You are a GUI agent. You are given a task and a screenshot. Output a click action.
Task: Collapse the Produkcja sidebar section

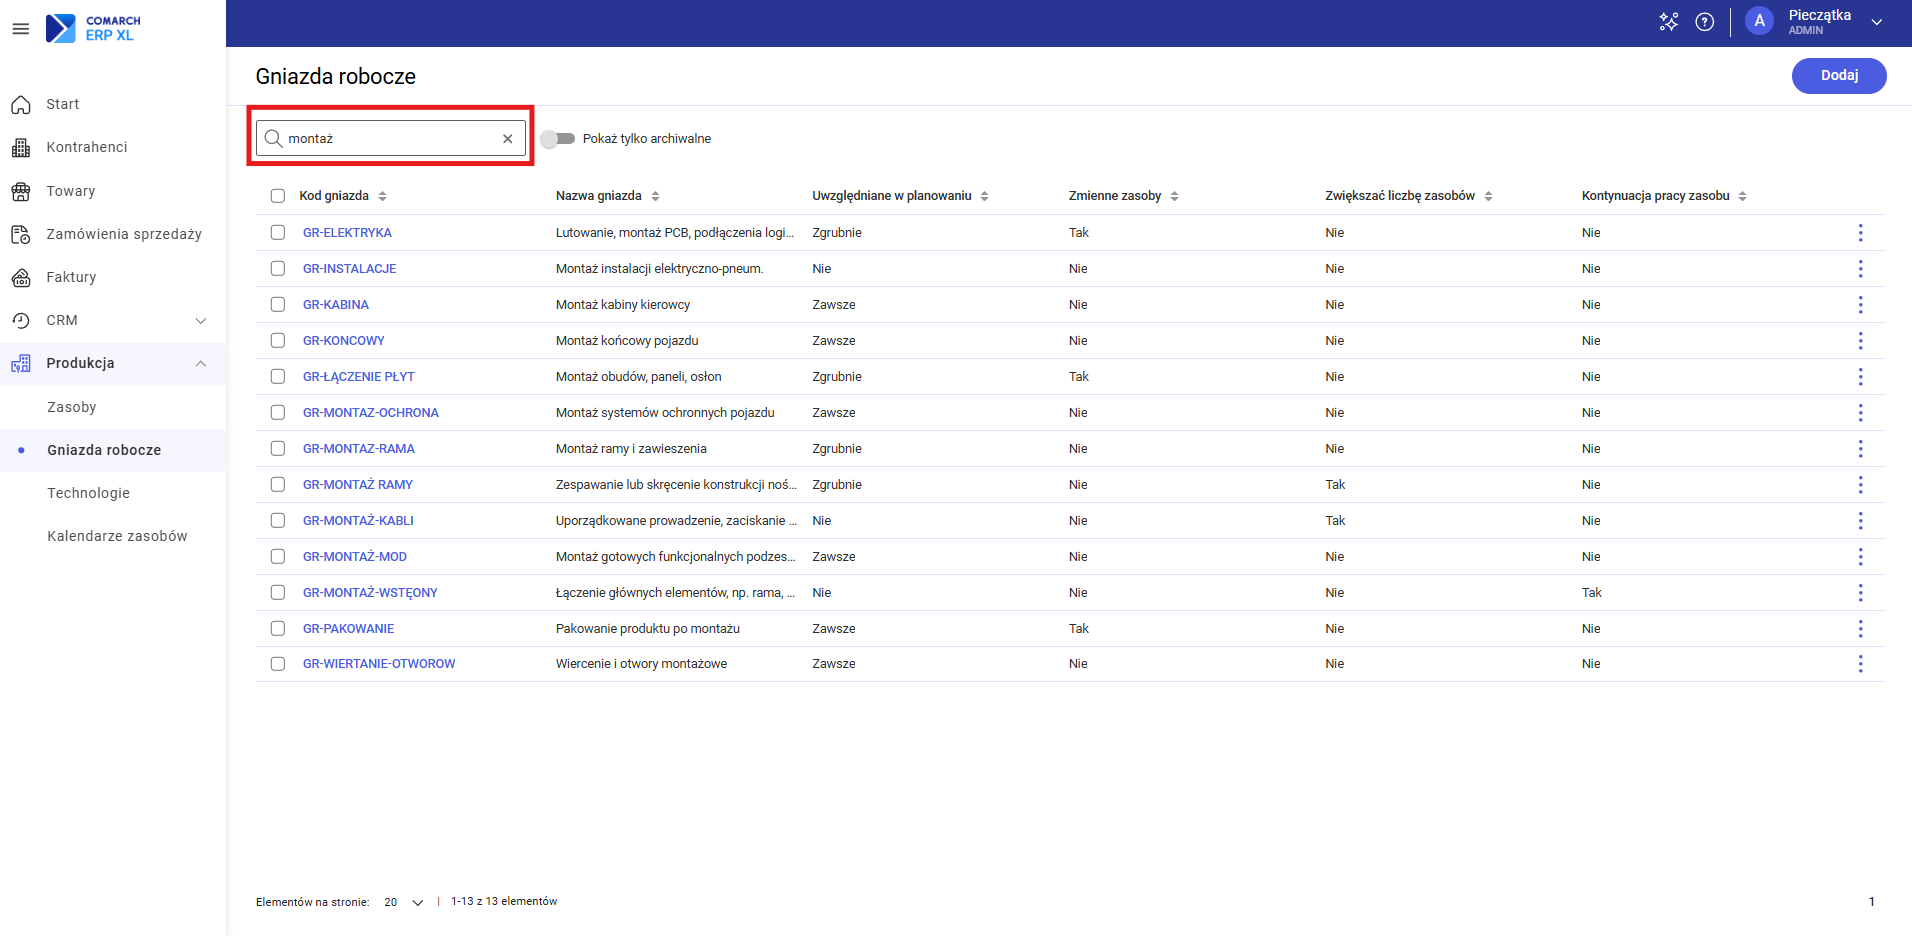[x=201, y=364]
